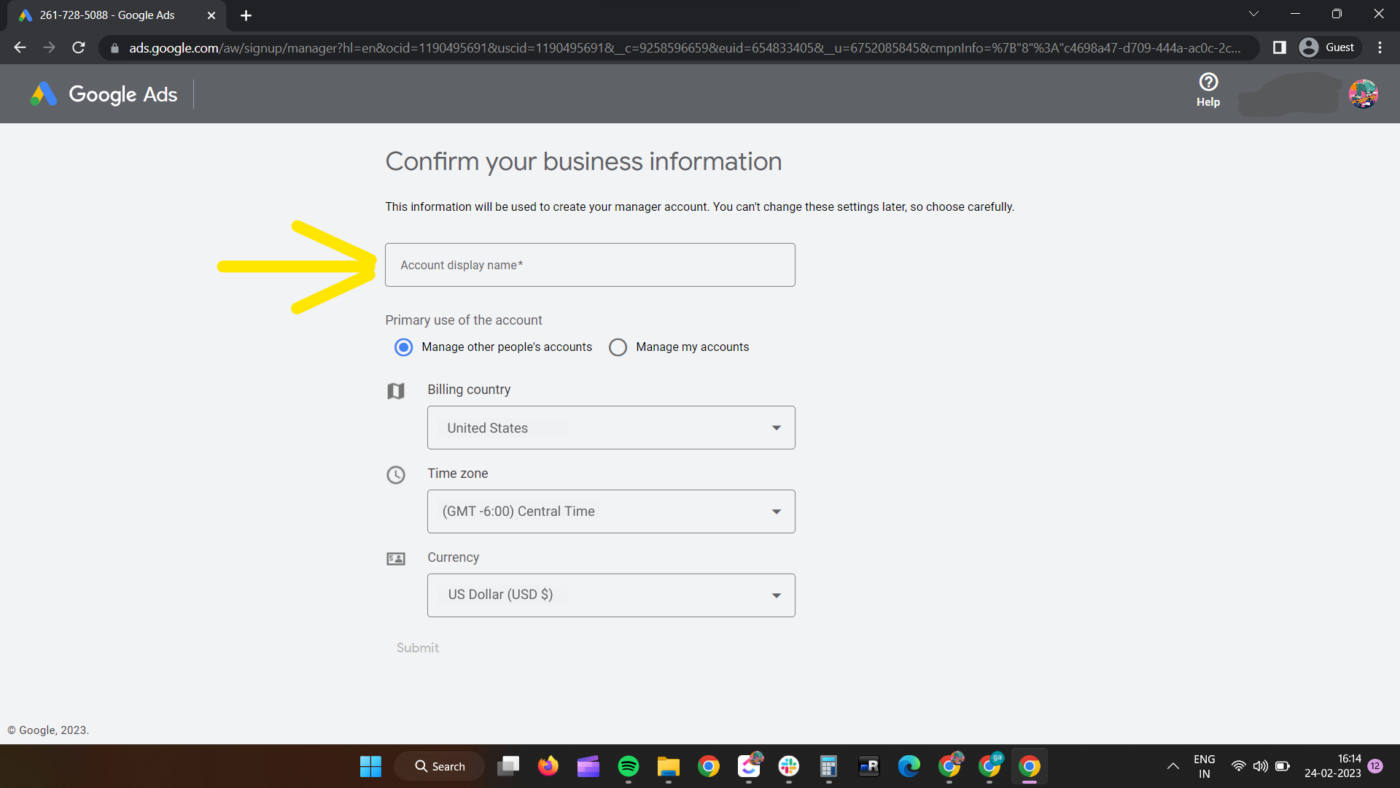Open the Time zone dropdown
1400x788 pixels.
pos(611,511)
